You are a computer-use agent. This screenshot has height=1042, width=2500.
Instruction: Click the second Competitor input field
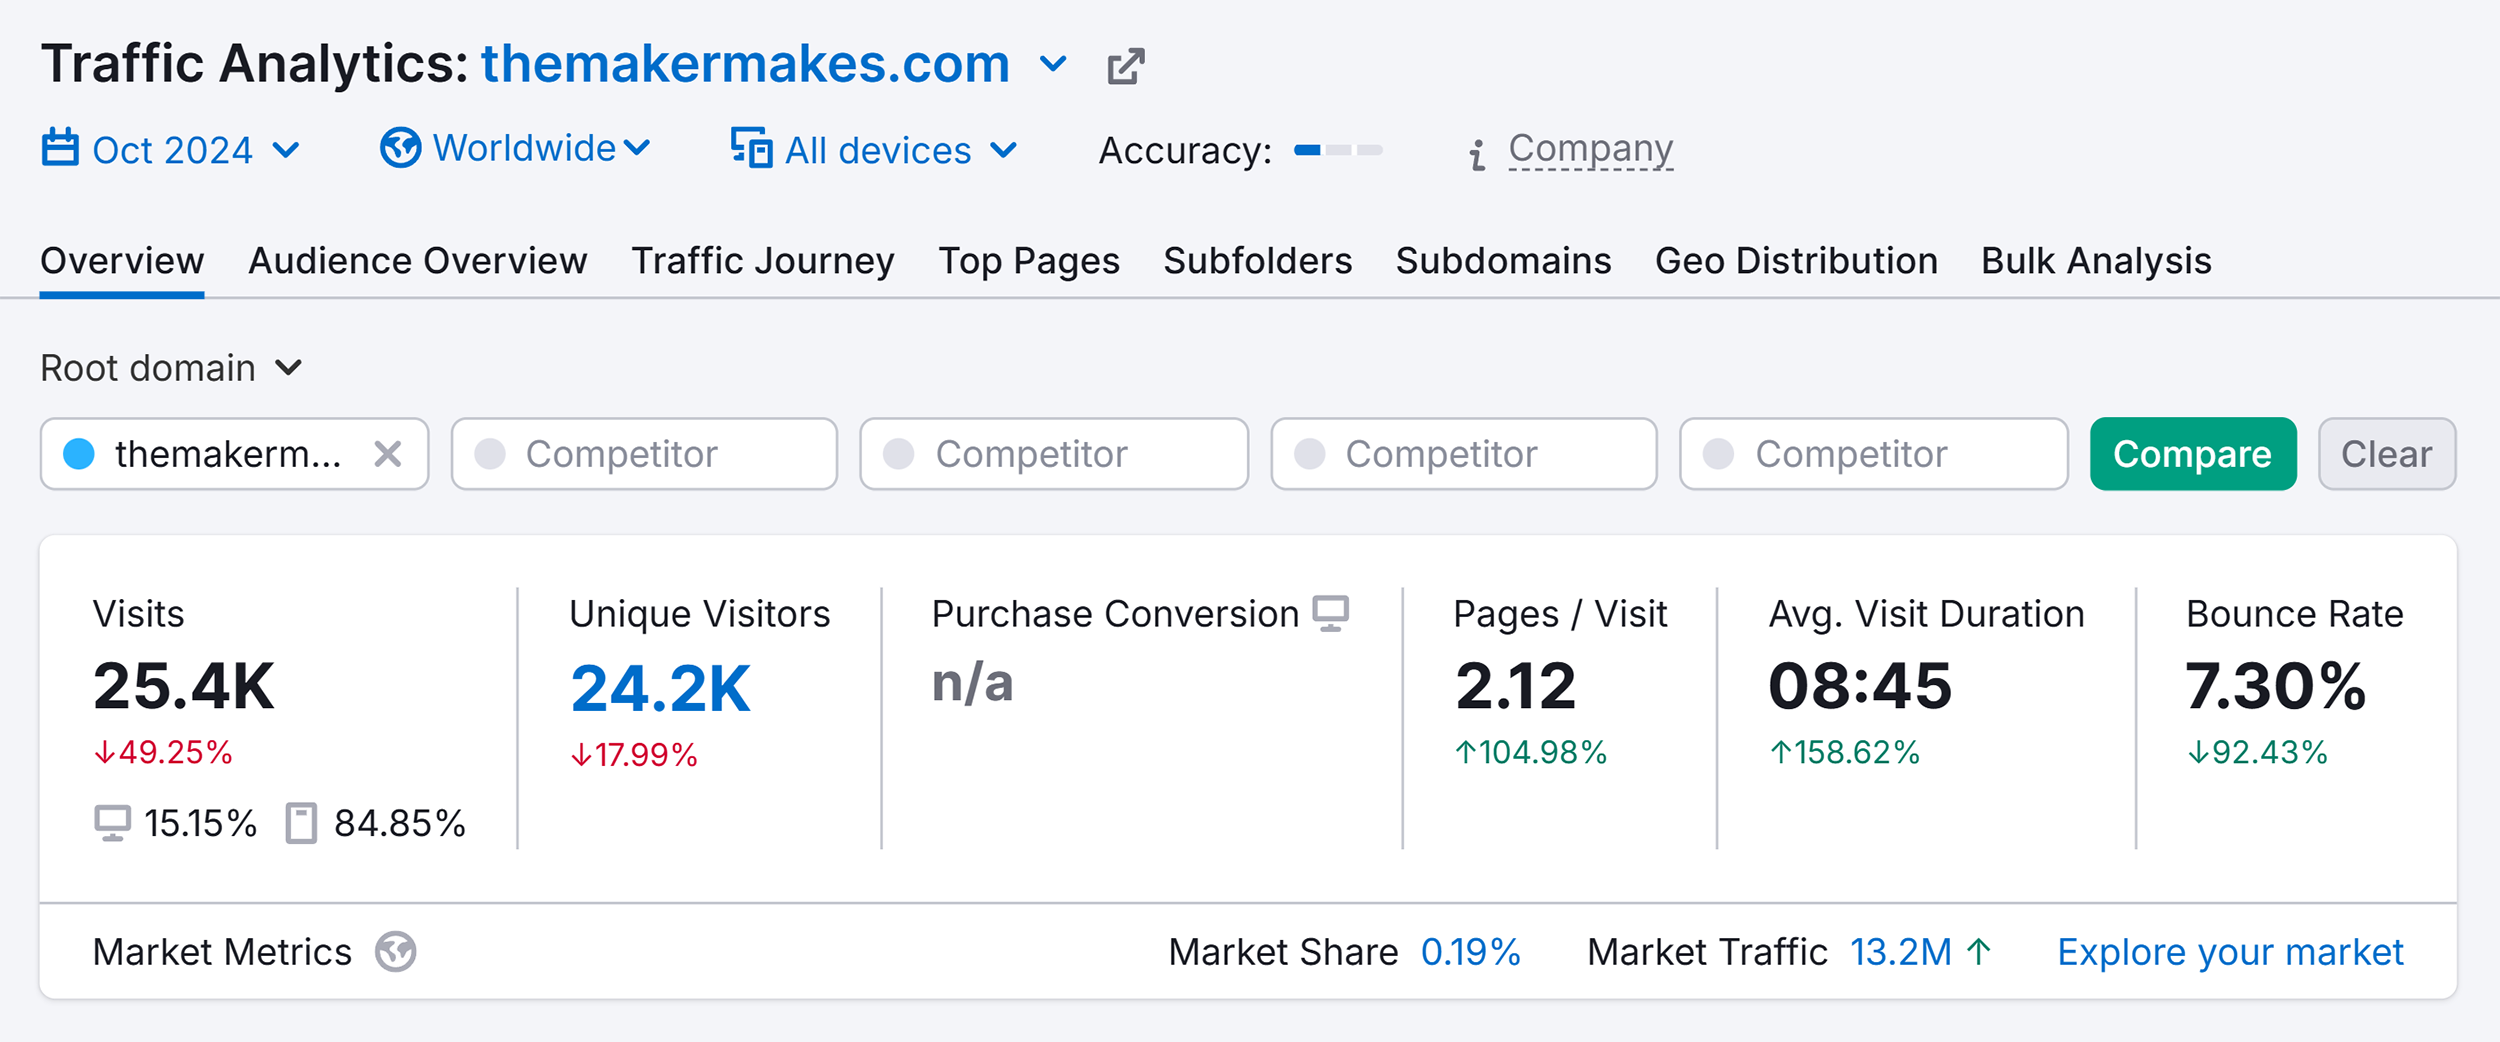[1054, 454]
